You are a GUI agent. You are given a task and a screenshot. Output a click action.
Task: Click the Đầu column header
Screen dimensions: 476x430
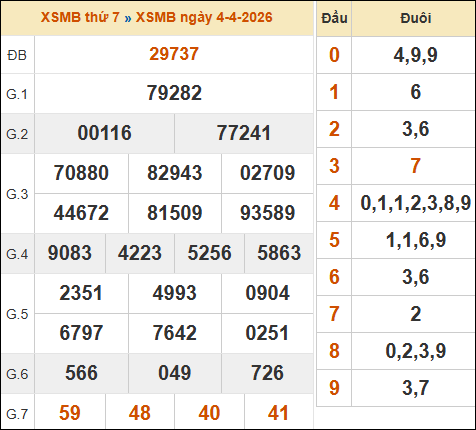334,18
